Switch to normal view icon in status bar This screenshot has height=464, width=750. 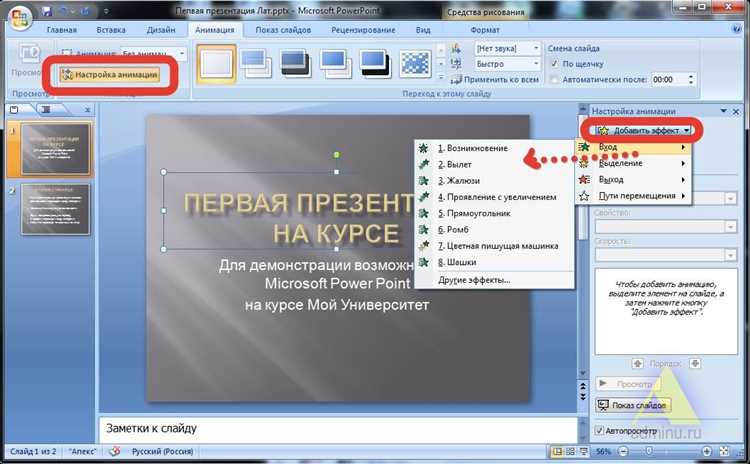pos(556,452)
